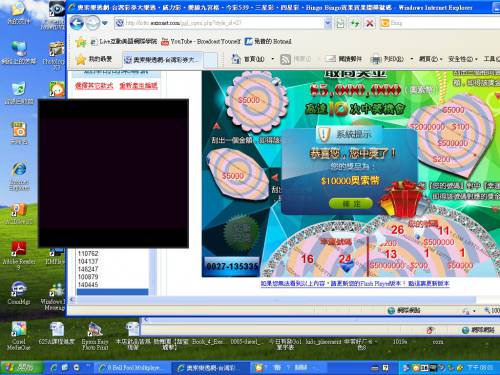Select number 104137 in the list
This screenshot has height=375, width=500.
pos(88,261)
